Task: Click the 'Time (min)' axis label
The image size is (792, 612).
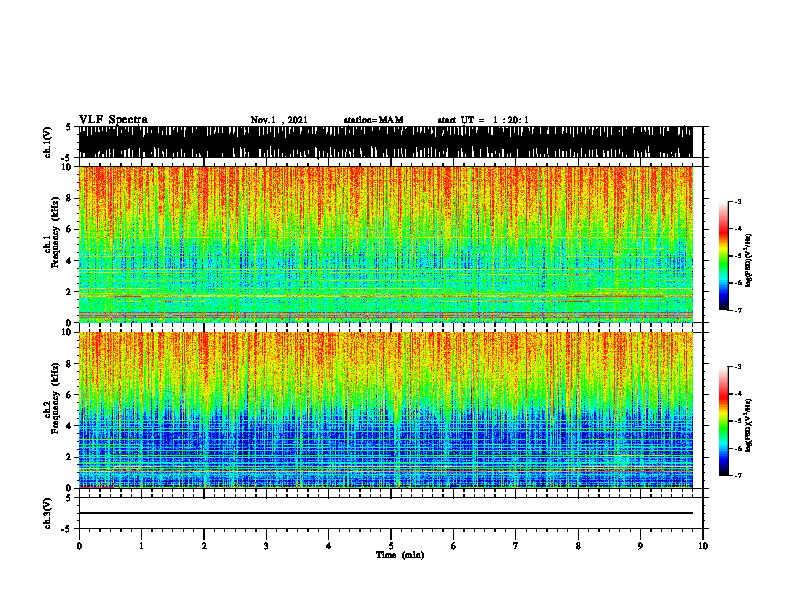Action: pyautogui.click(x=400, y=555)
